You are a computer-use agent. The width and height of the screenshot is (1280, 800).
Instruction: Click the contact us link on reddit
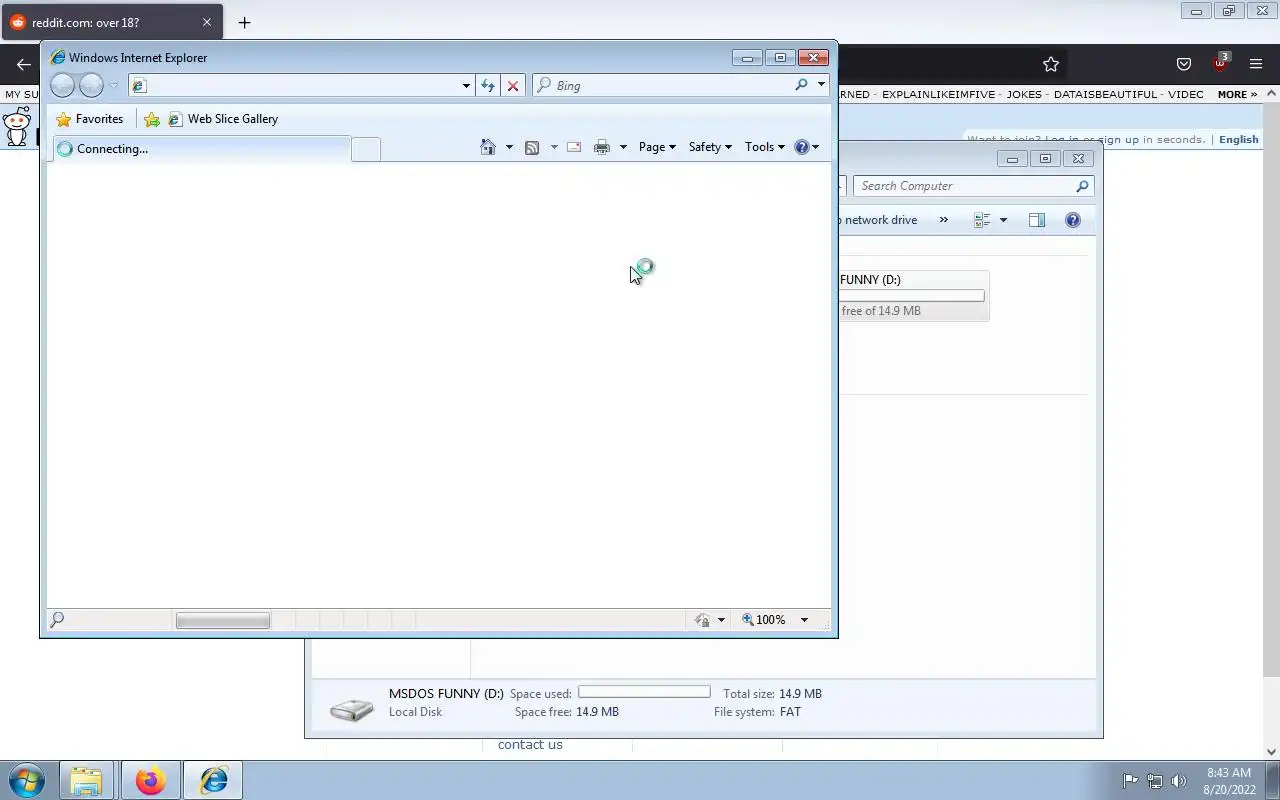tap(530, 745)
